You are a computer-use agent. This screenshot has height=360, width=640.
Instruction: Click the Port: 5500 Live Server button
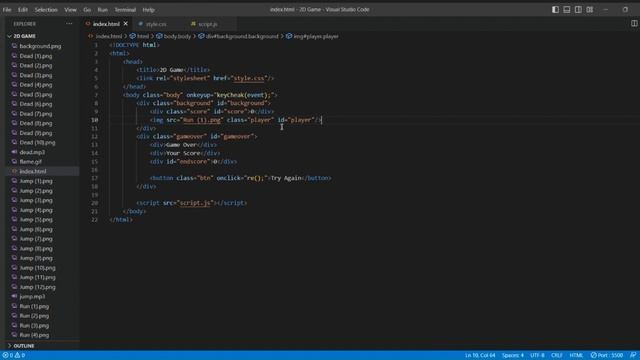click(x=607, y=355)
